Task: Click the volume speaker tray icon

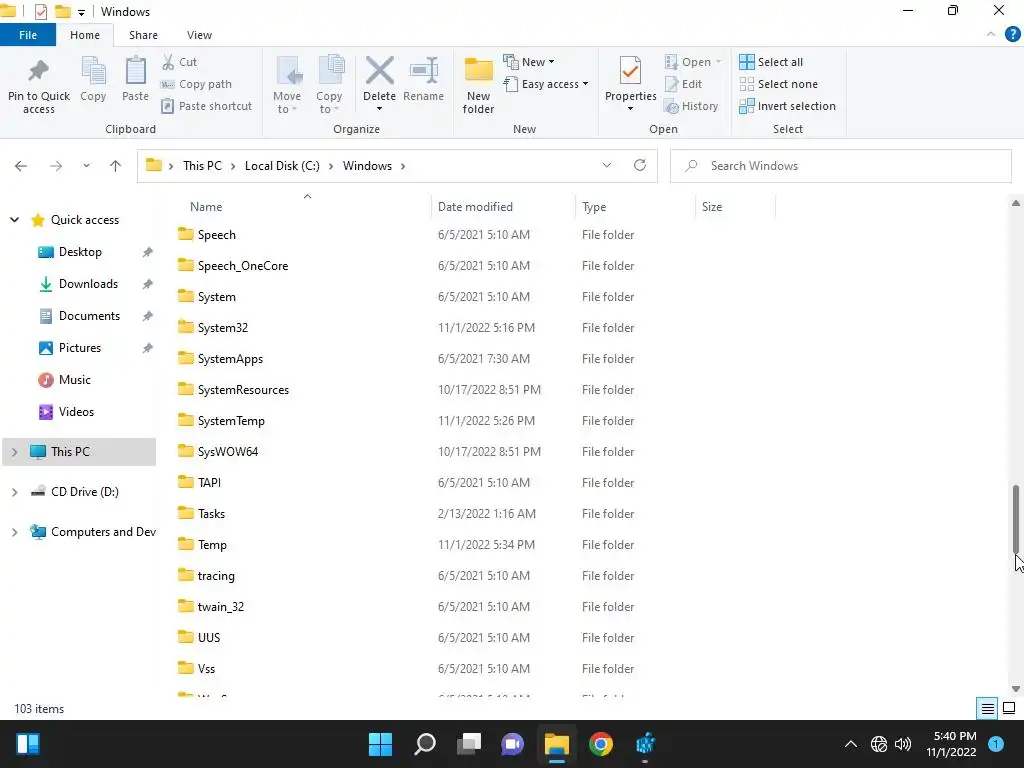Action: coord(903,744)
